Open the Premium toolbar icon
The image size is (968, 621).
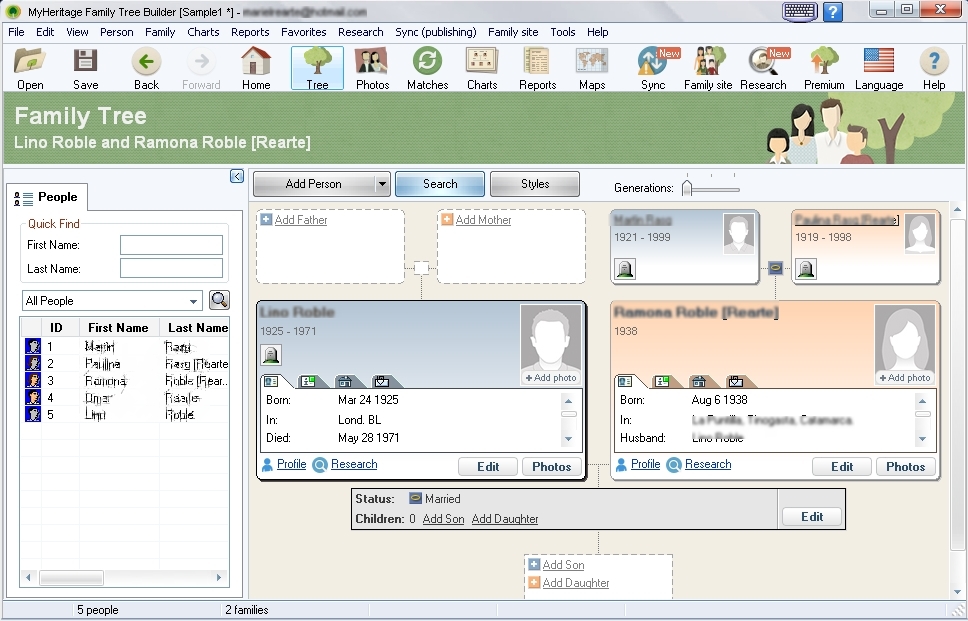824,69
